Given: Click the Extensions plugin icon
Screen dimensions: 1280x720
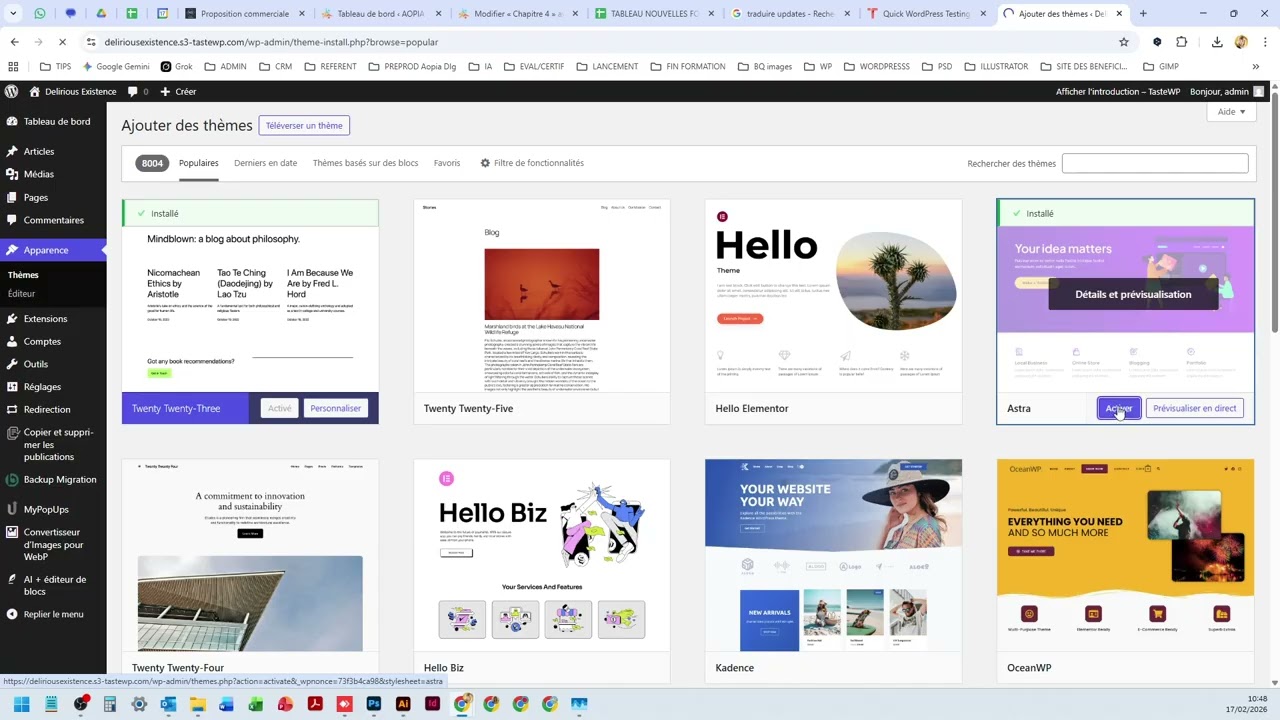Looking at the screenshot, I should tap(12, 319).
